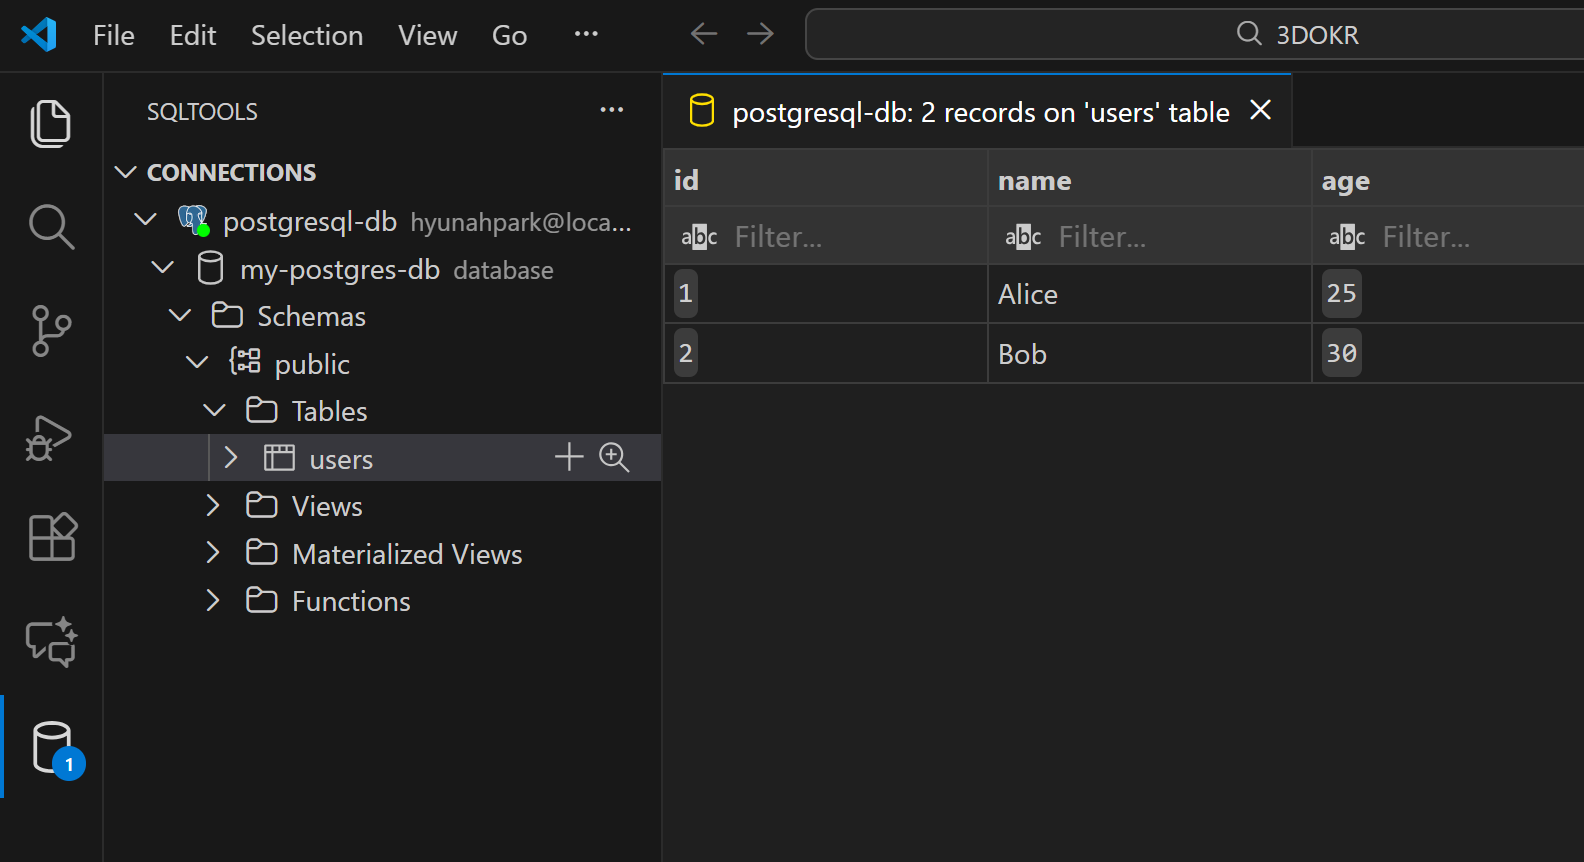Open the Run and Debug view
The width and height of the screenshot is (1584, 862).
50,438
